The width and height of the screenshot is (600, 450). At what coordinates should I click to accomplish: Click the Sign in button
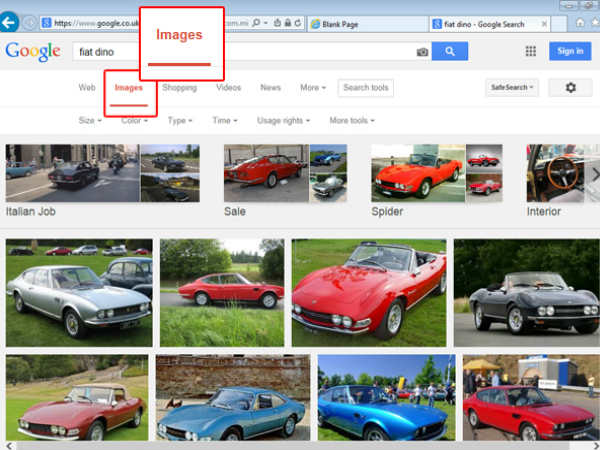[570, 51]
